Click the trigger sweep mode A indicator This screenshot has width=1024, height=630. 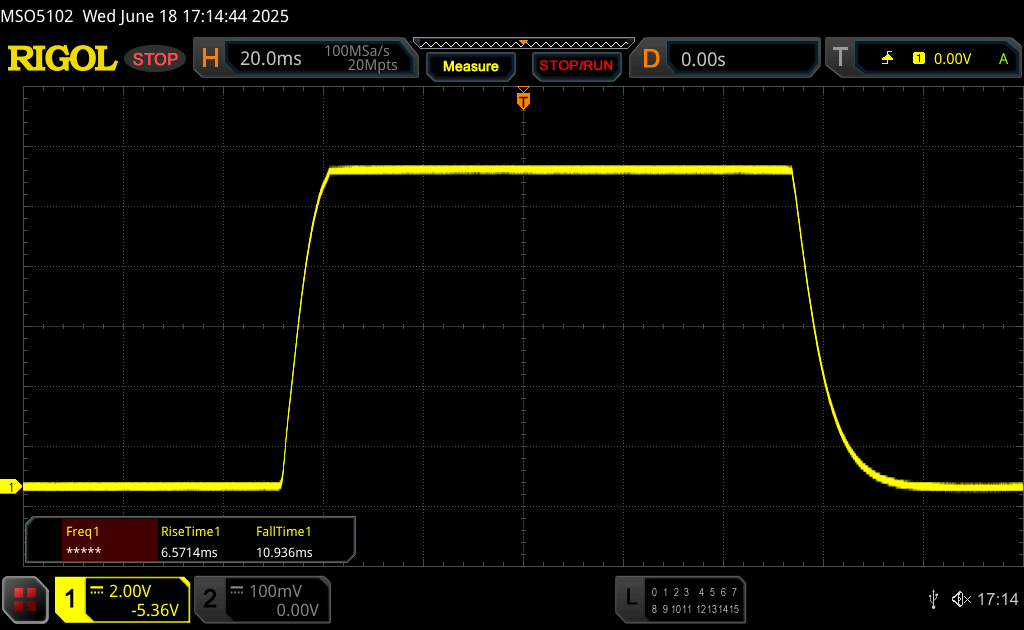1003,59
